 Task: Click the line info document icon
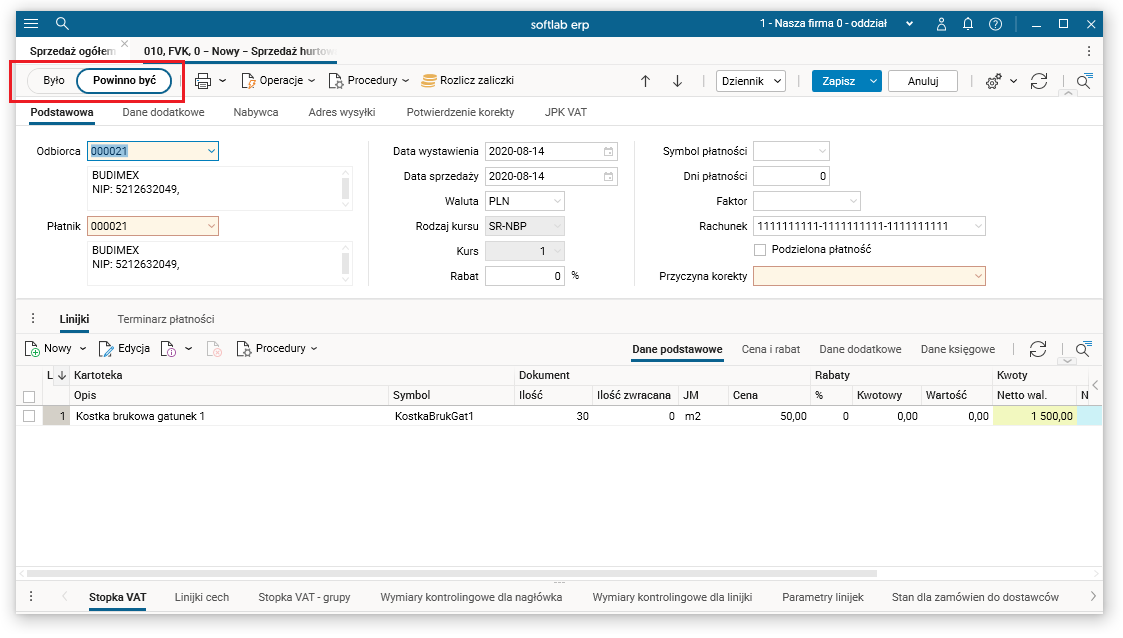point(168,349)
